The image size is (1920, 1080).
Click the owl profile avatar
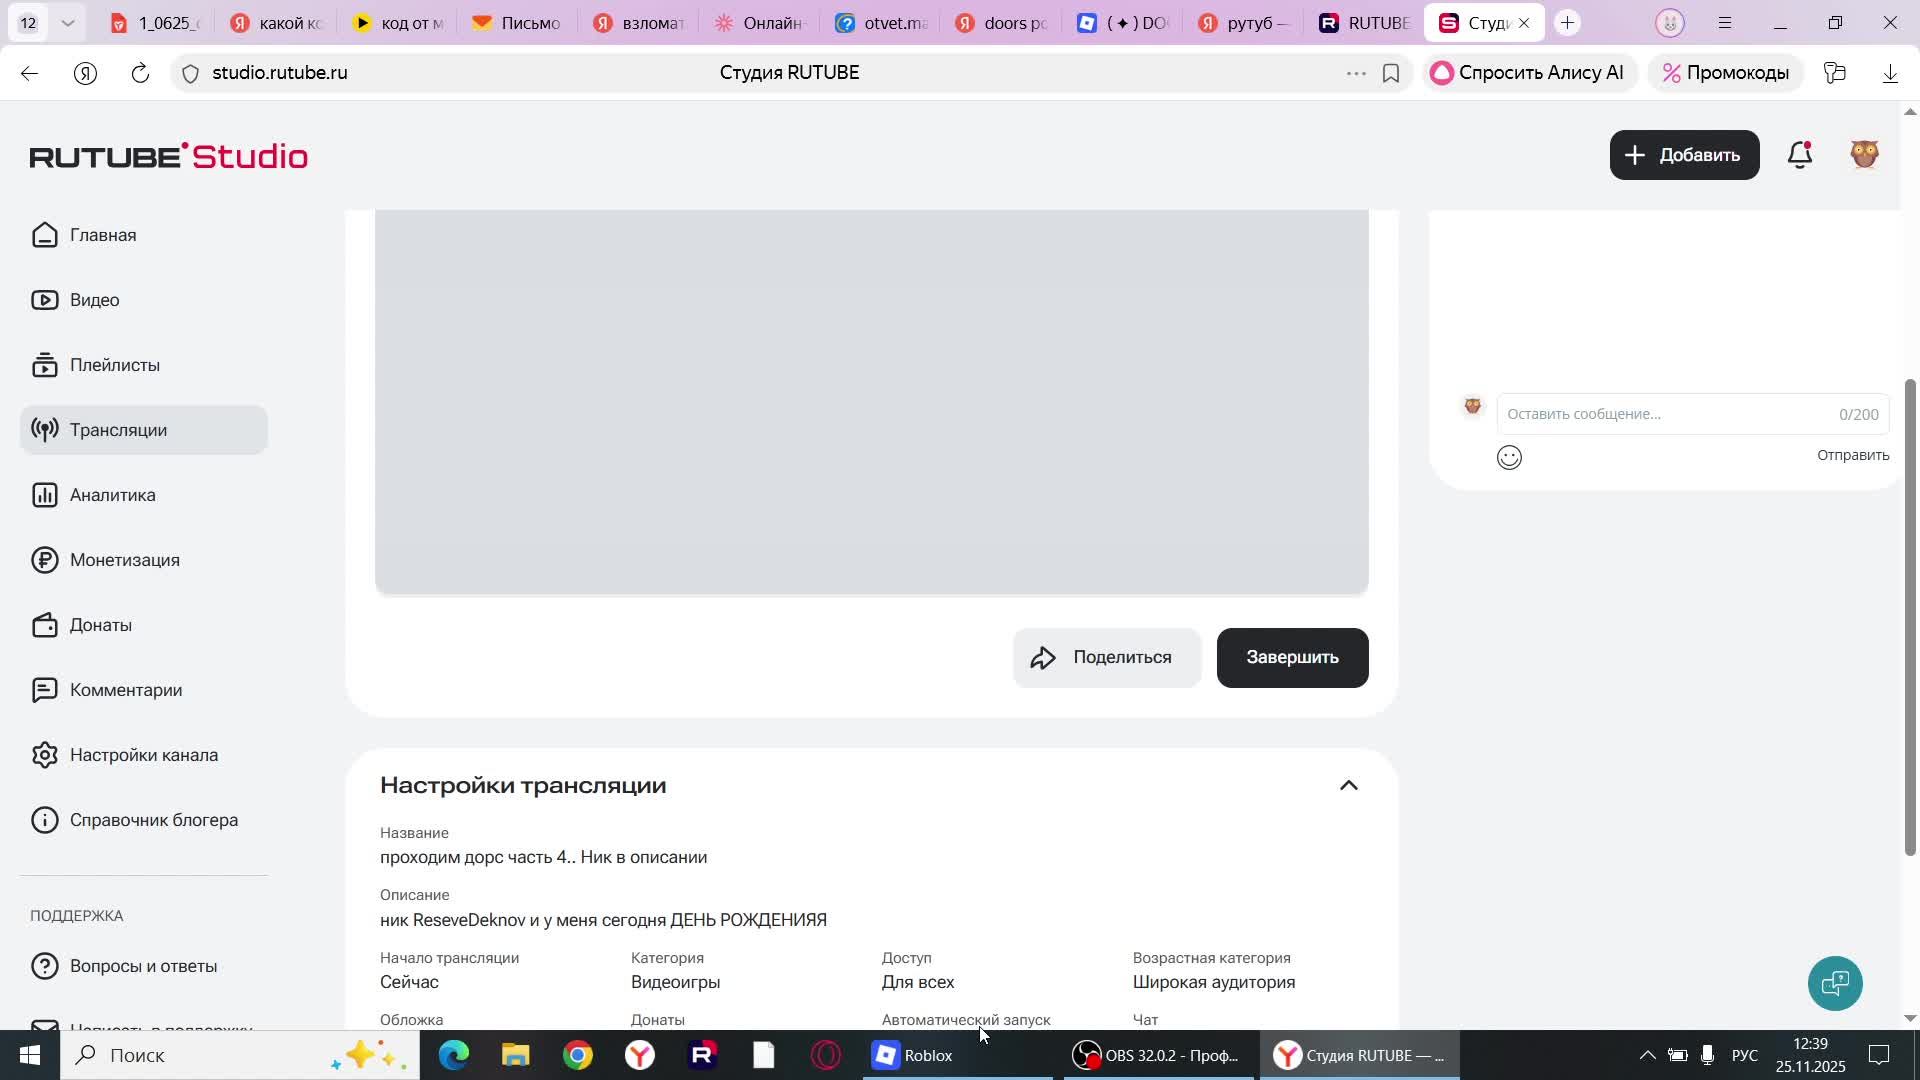pyautogui.click(x=1864, y=155)
